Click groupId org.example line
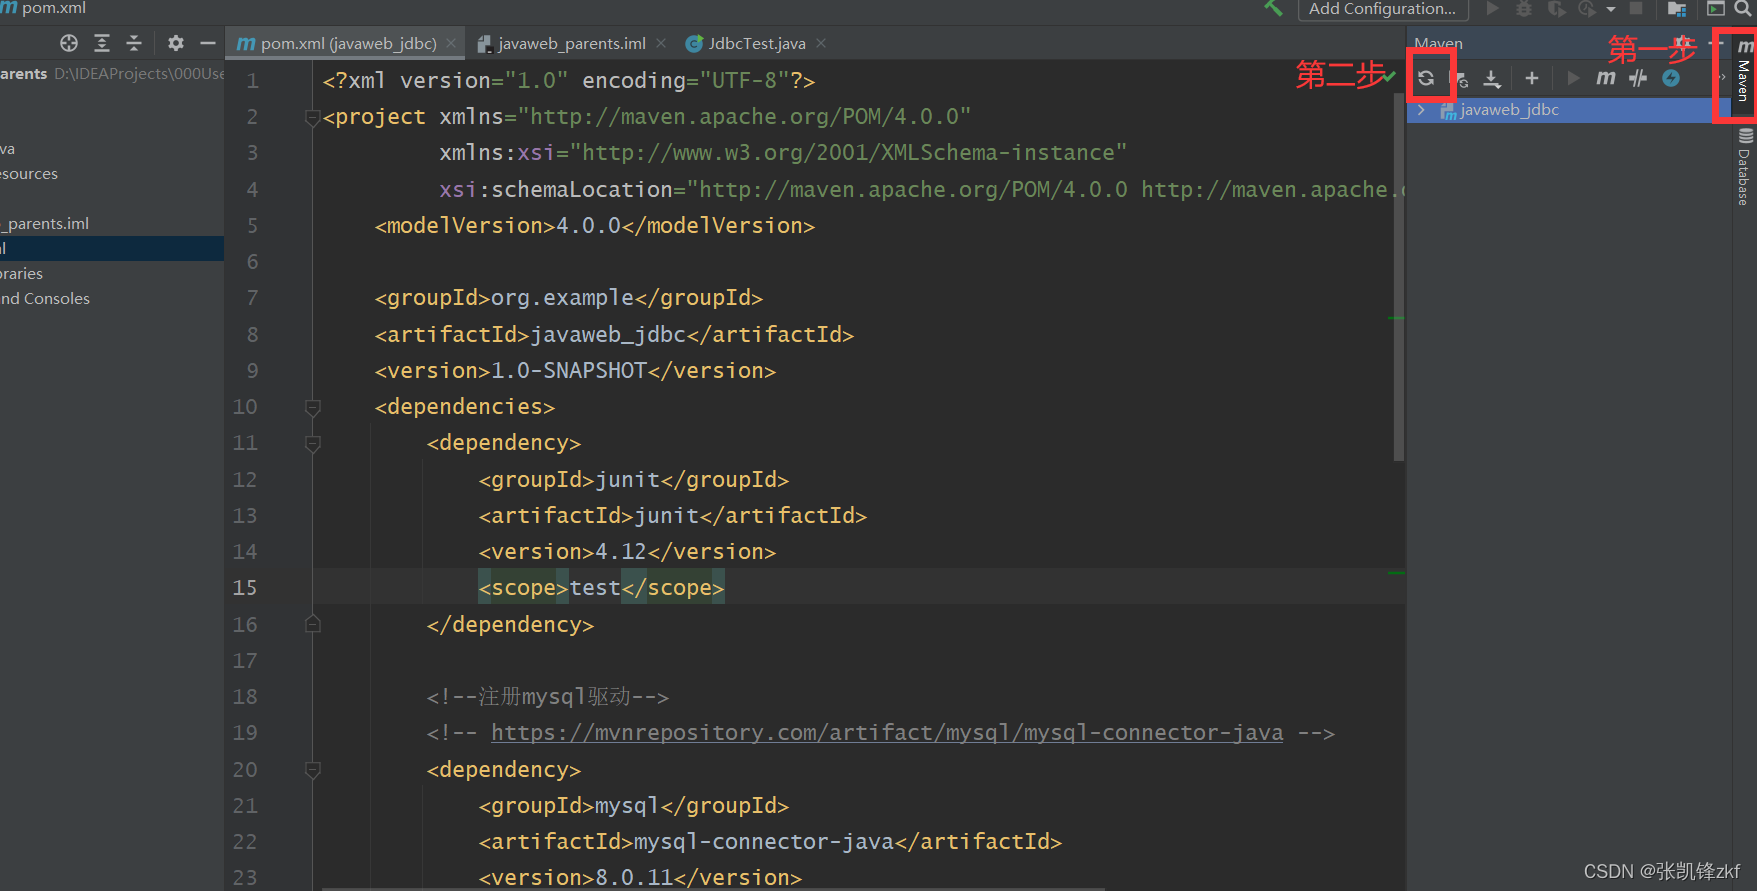 coord(569,297)
